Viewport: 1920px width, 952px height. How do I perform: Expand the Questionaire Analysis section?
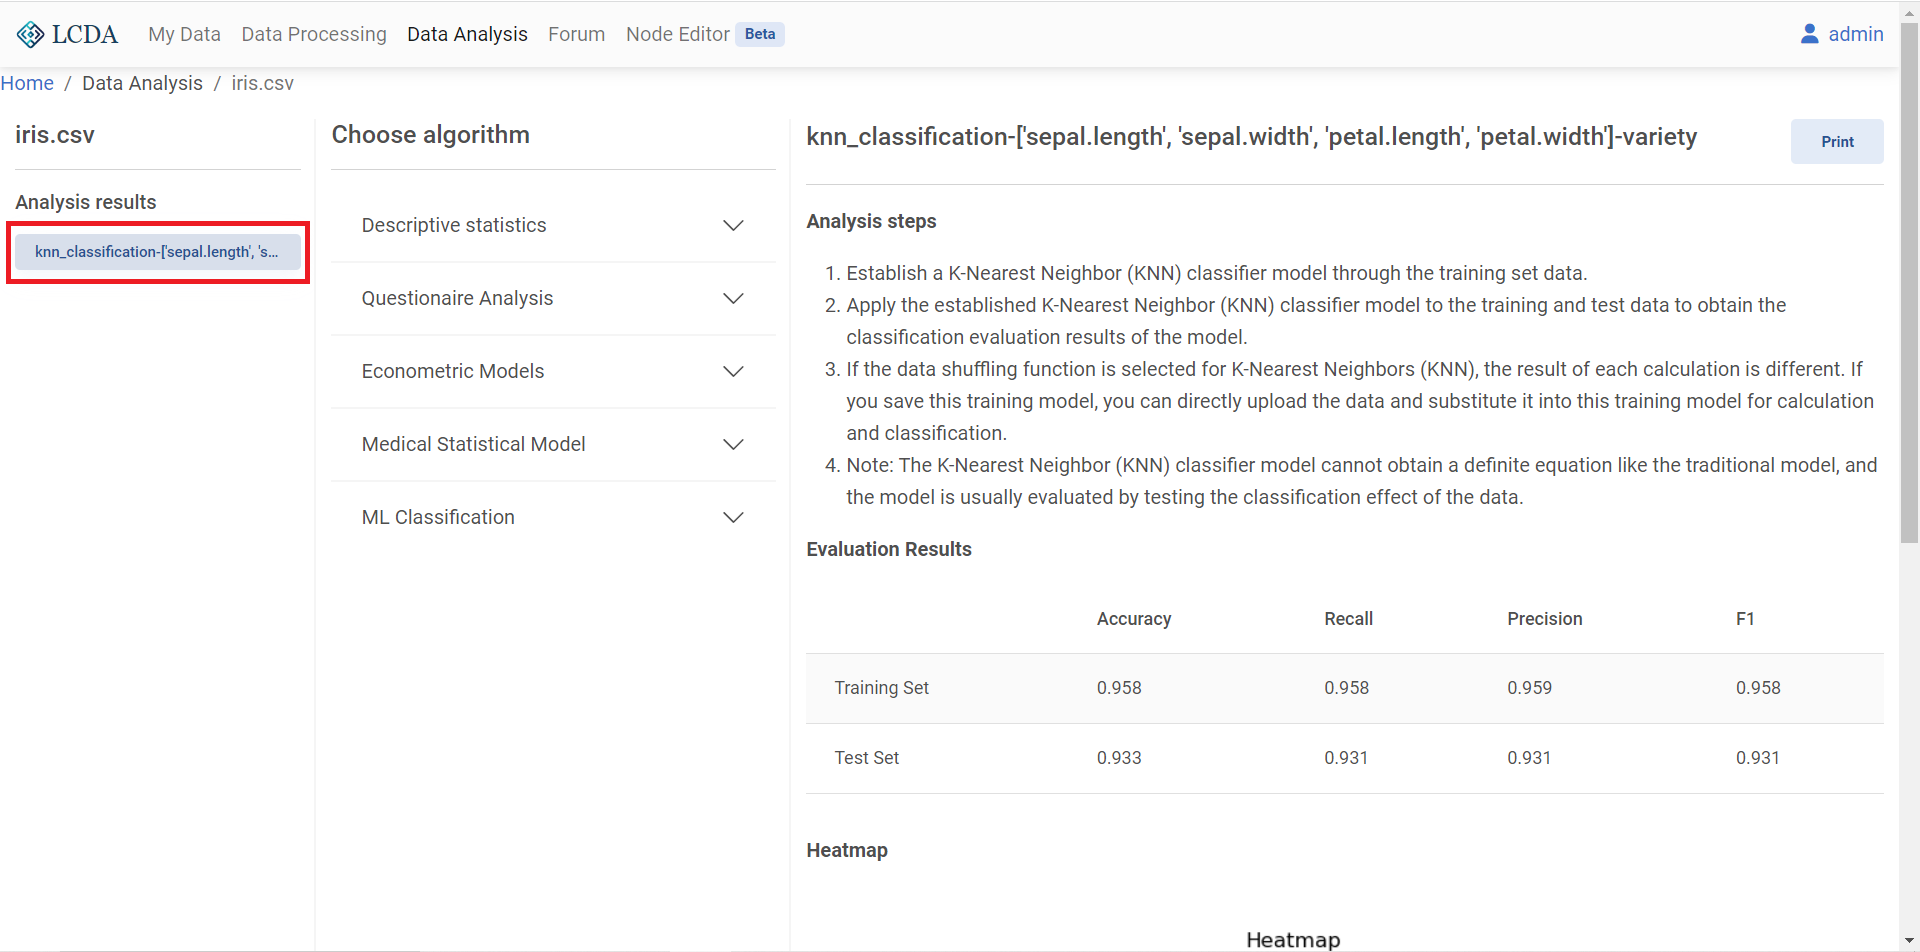pos(733,298)
